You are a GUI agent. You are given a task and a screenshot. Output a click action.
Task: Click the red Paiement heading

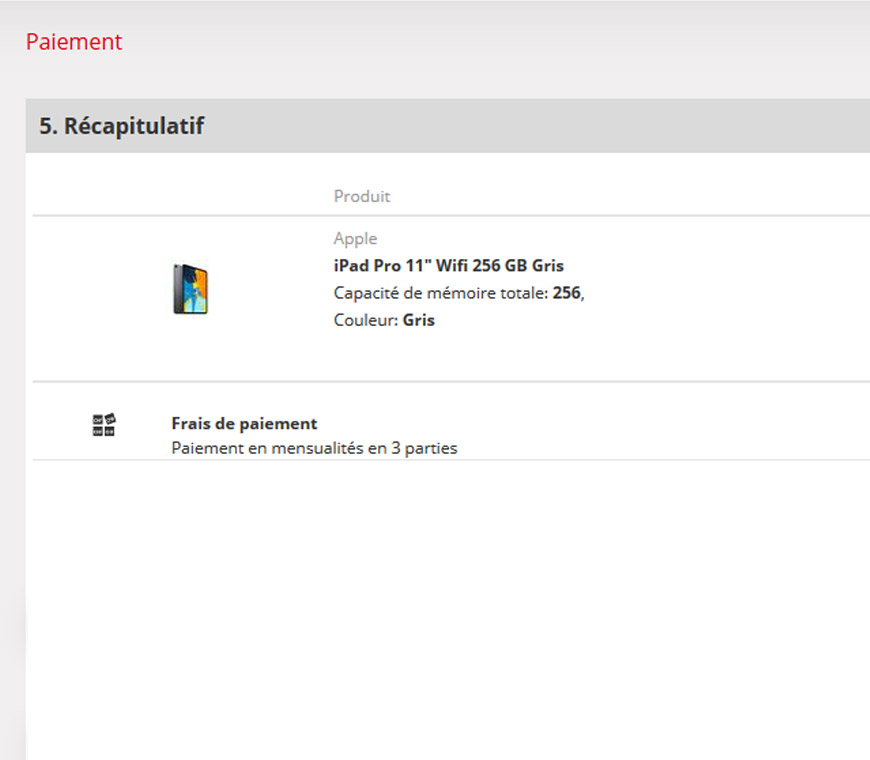[x=74, y=42]
